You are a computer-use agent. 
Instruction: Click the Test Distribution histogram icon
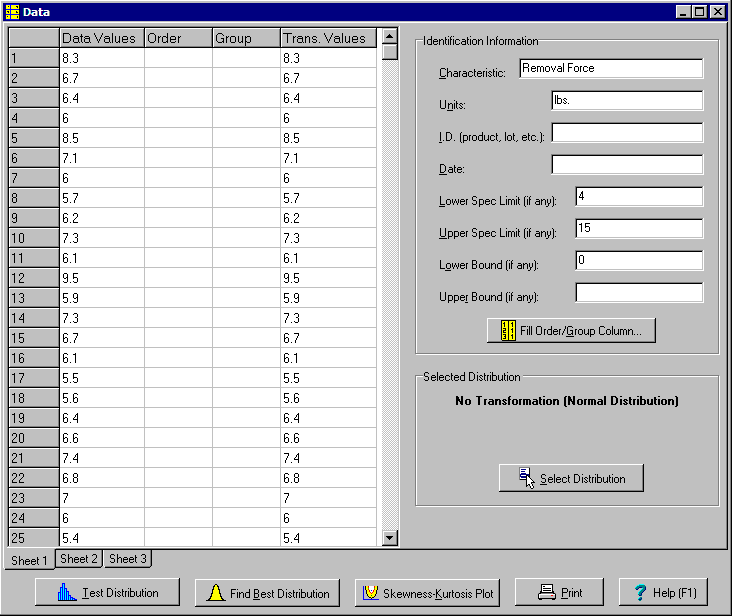(67, 592)
